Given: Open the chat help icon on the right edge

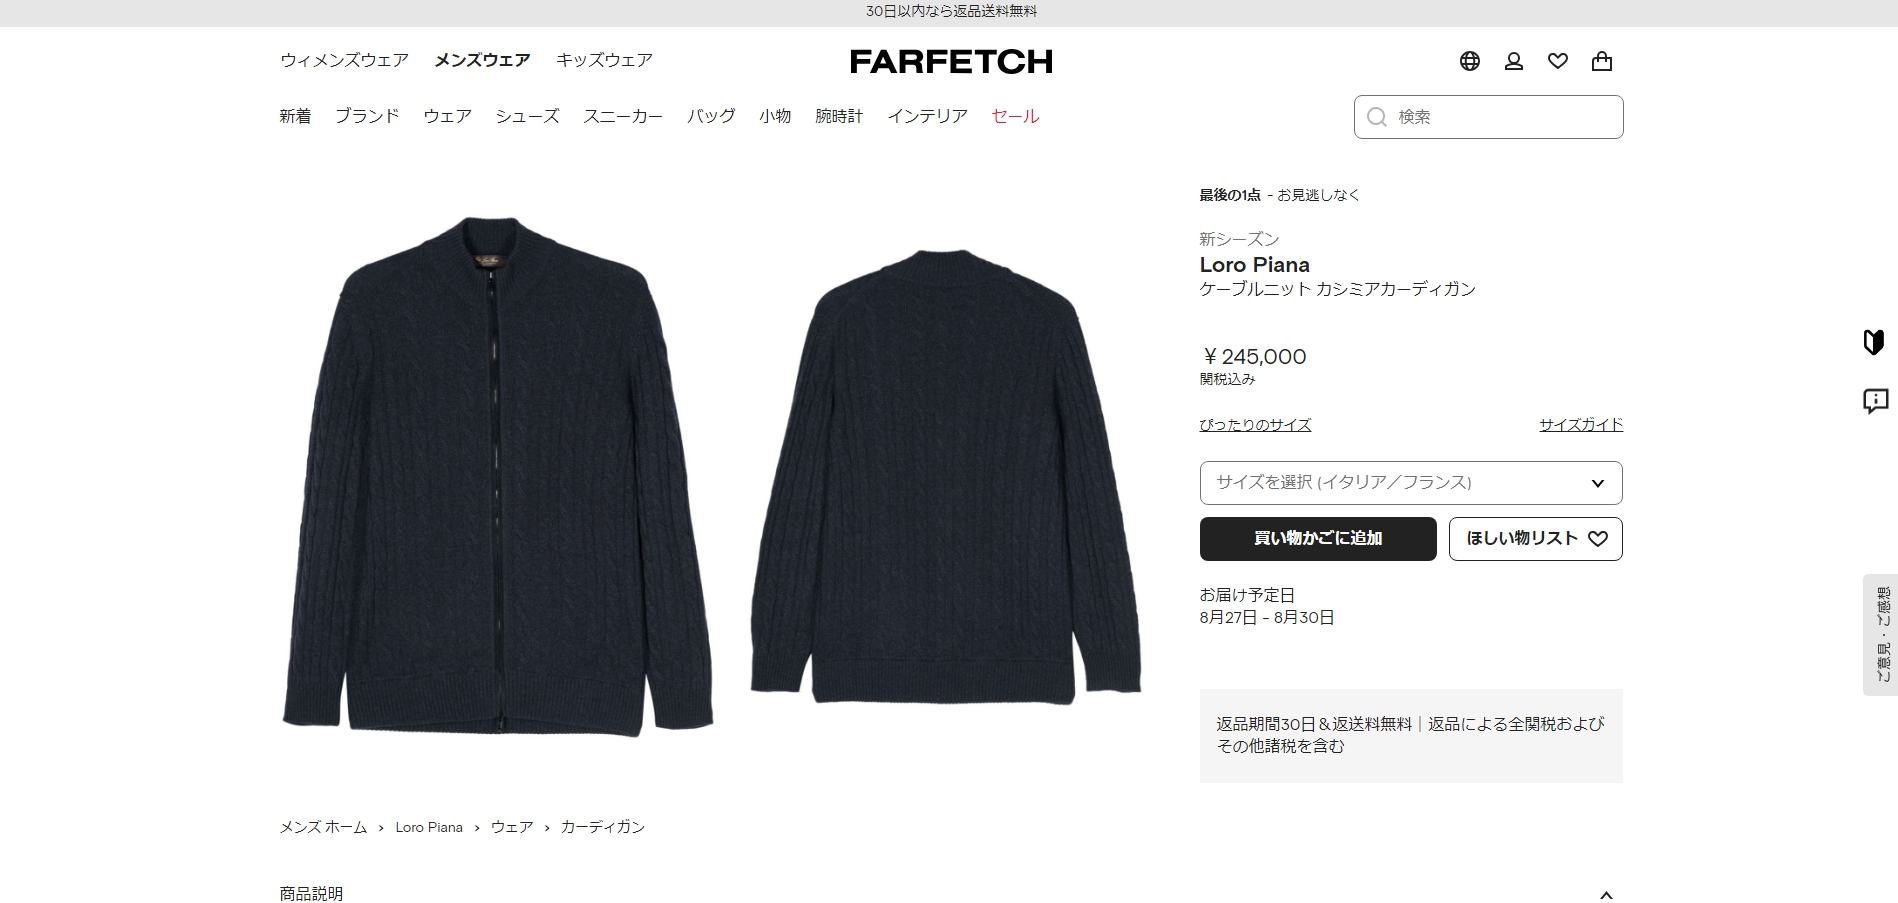Looking at the screenshot, I should click(1875, 401).
